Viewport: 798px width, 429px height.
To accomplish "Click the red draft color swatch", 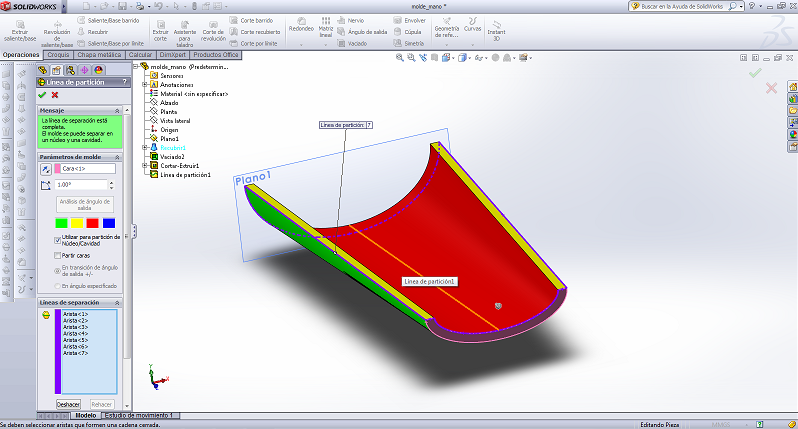I will [x=93, y=223].
